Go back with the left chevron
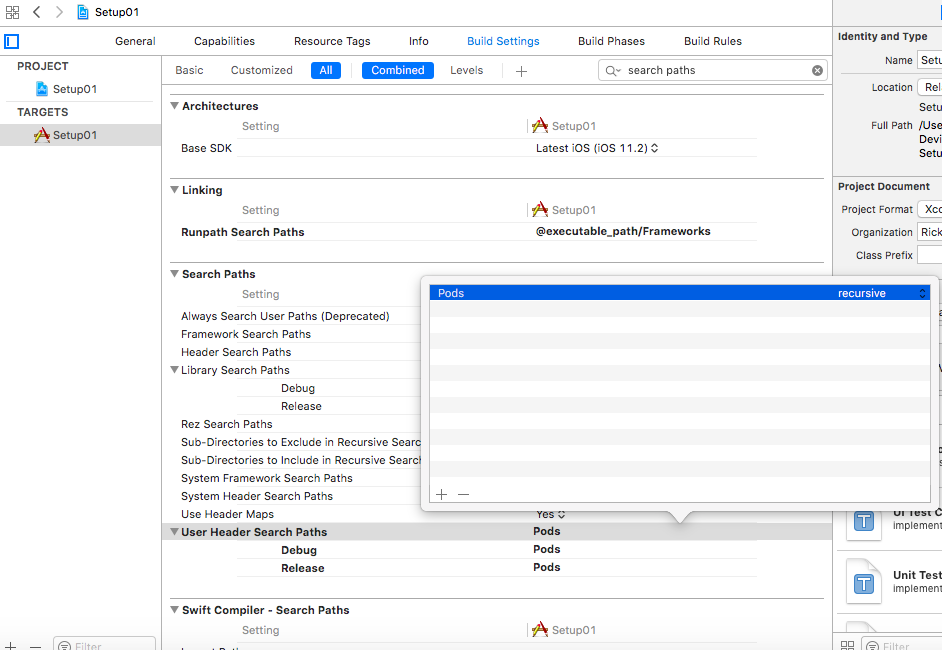Image resolution: width=942 pixels, height=650 pixels. 37,12
